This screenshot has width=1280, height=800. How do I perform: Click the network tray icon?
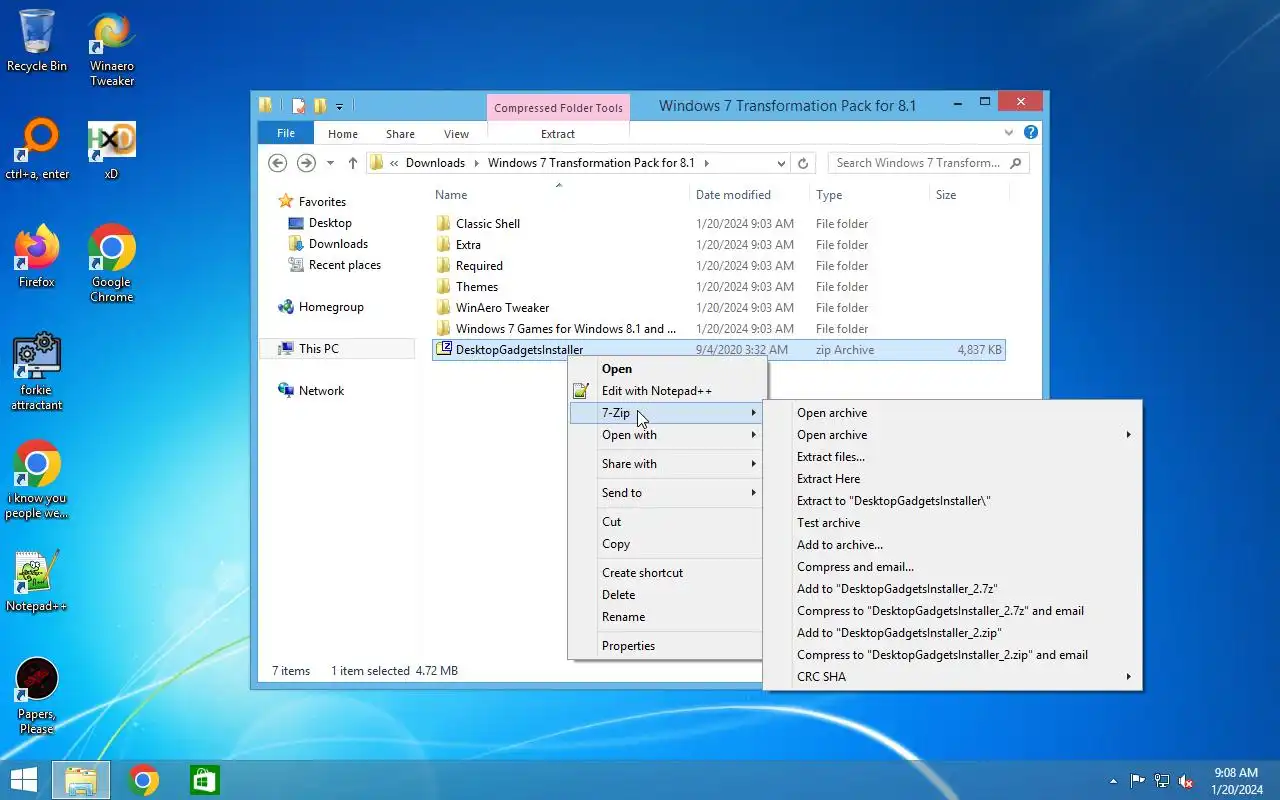coord(1162,781)
